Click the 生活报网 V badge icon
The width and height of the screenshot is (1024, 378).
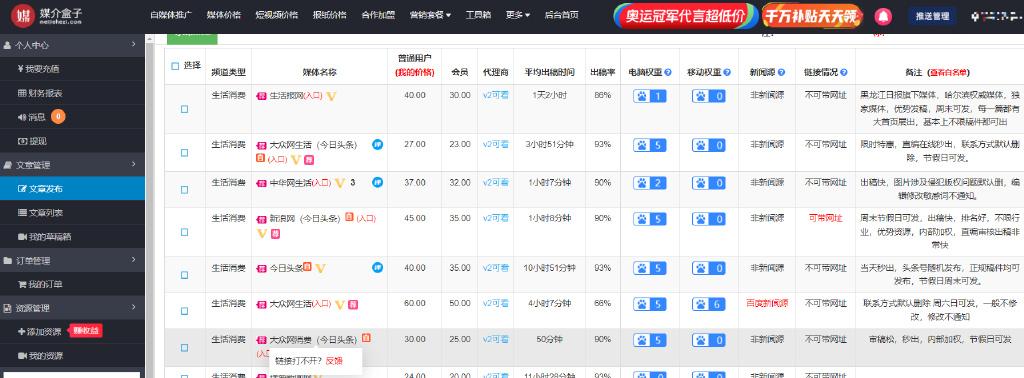click(331, 96)
